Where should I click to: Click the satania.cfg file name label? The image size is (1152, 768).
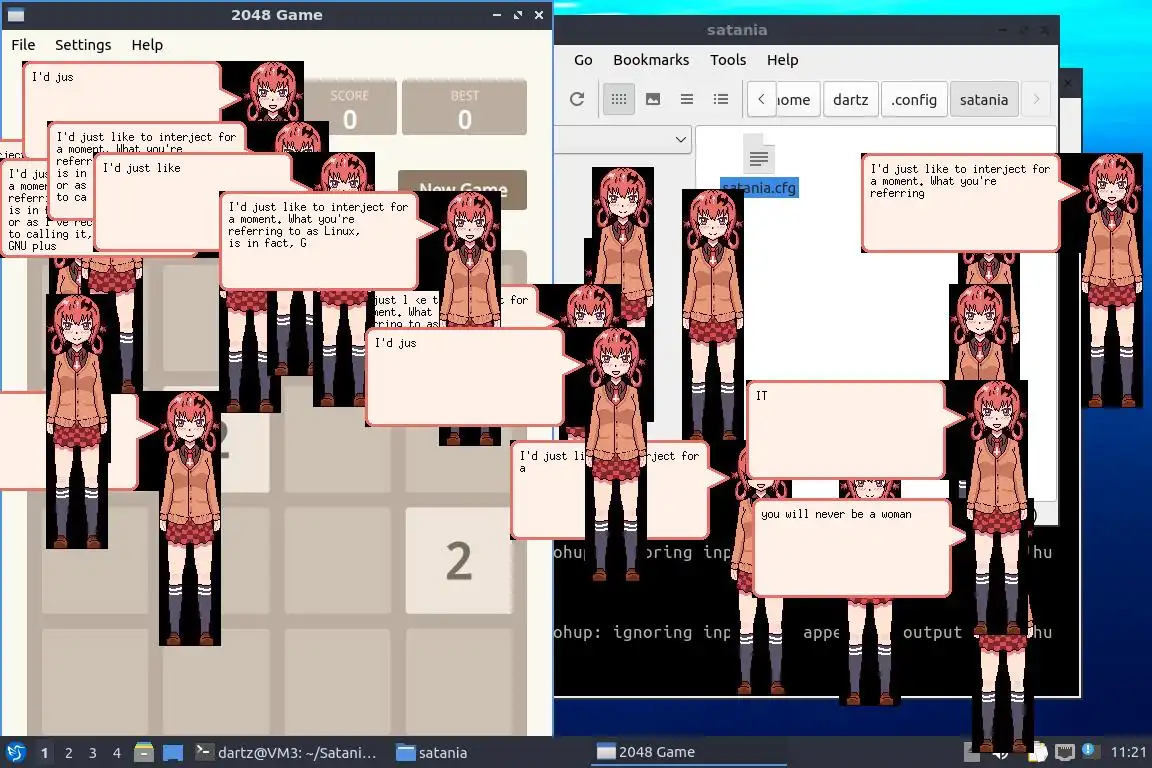pyautogui.click(x=759, y=188)
